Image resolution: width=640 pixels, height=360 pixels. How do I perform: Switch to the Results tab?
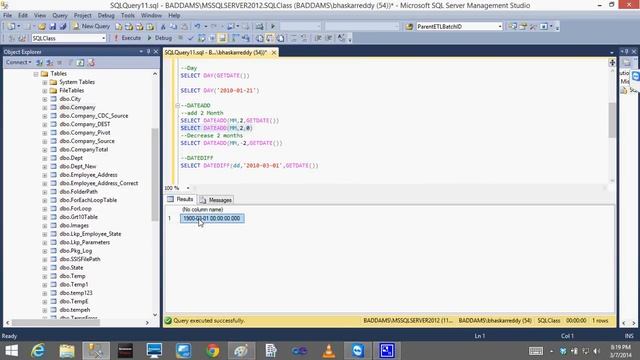tap(180, 199)
